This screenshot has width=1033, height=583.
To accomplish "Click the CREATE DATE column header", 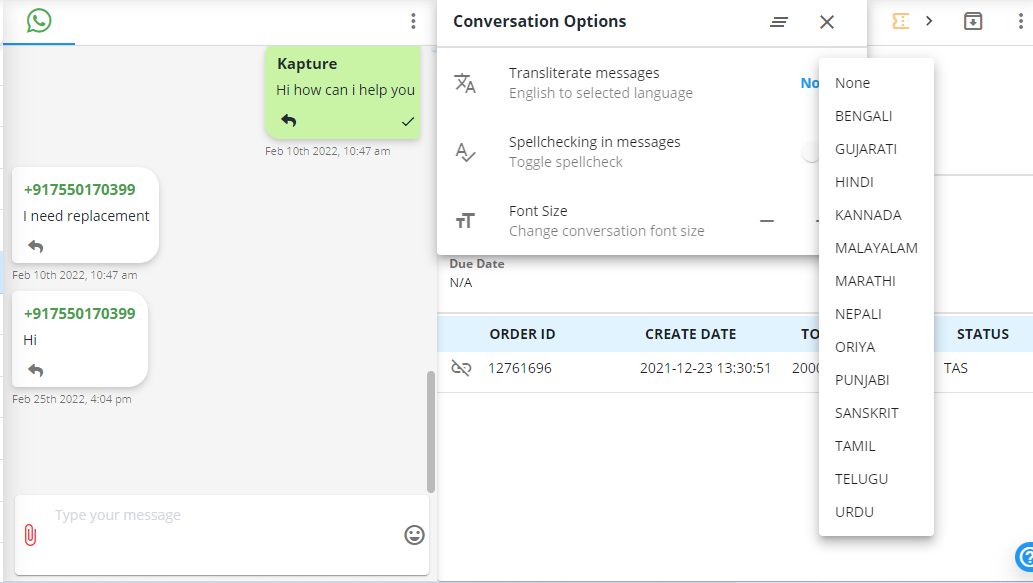I will pos(690,334).
